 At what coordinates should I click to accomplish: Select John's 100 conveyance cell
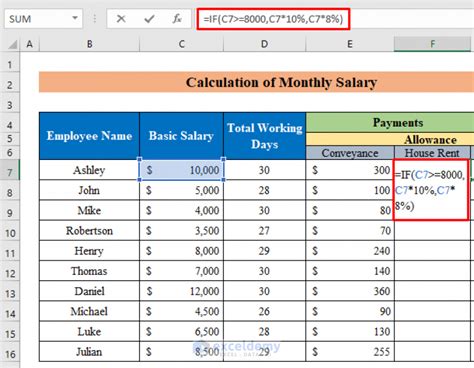coord(350,190)
